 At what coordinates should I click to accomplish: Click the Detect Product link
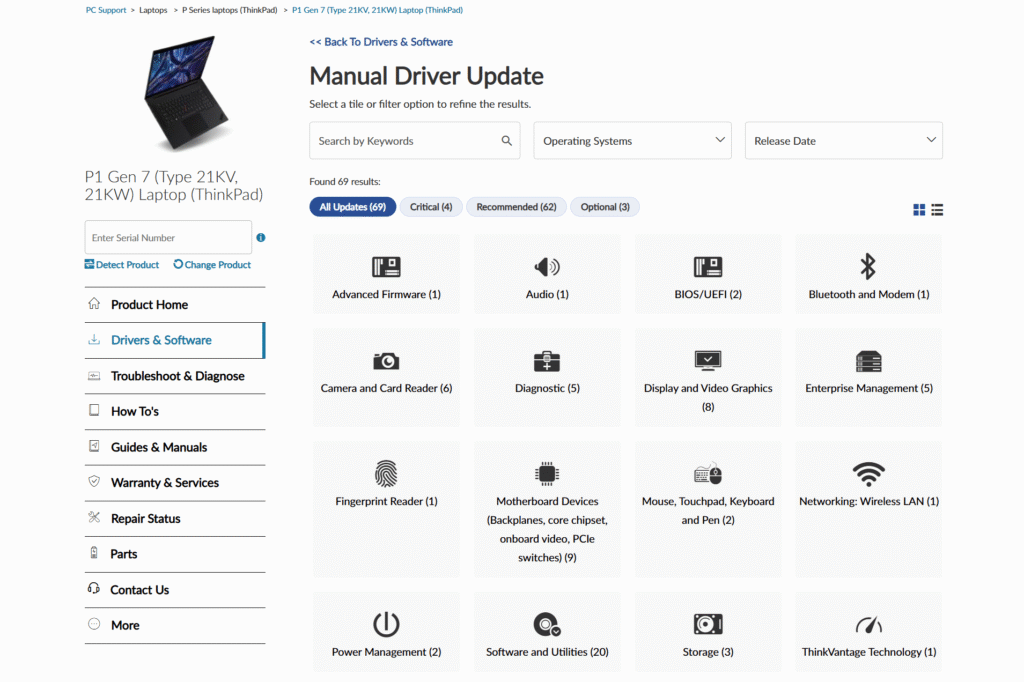(122, 265)
